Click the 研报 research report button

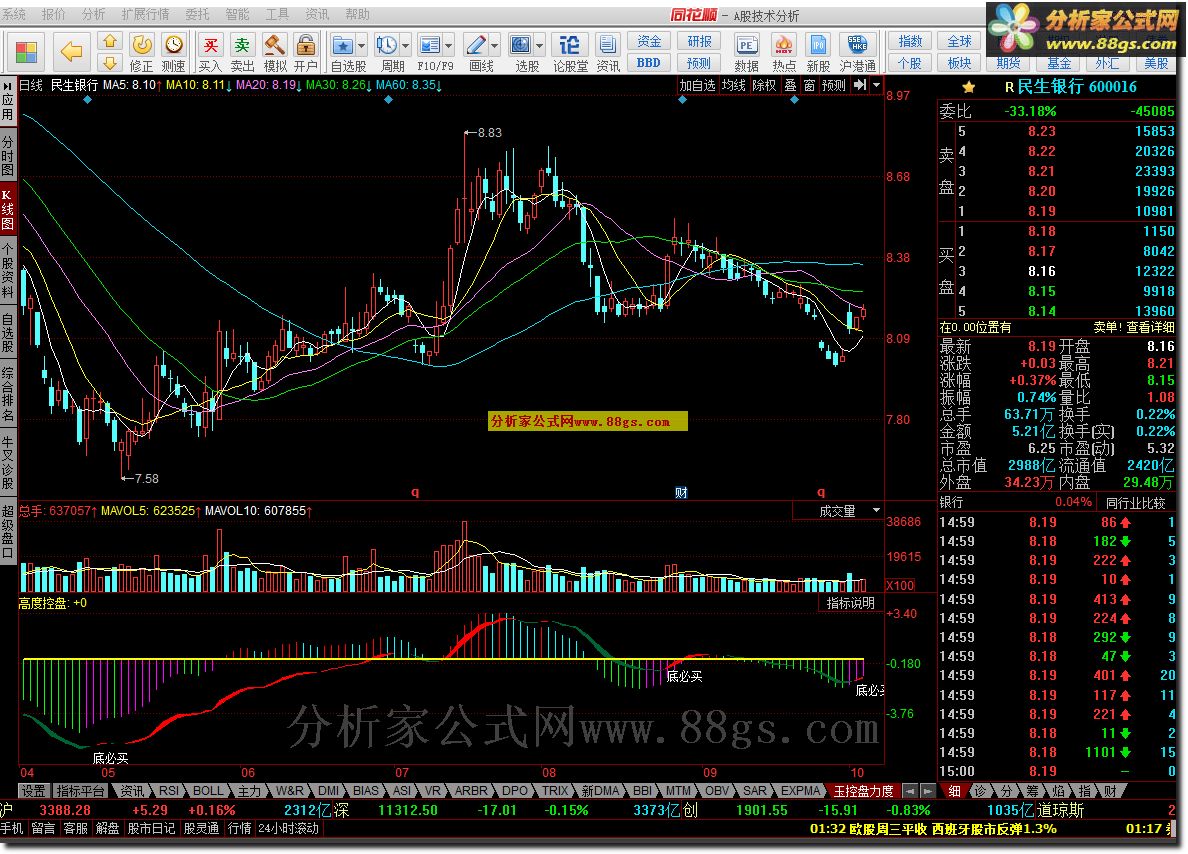click(x=699, y=41)
